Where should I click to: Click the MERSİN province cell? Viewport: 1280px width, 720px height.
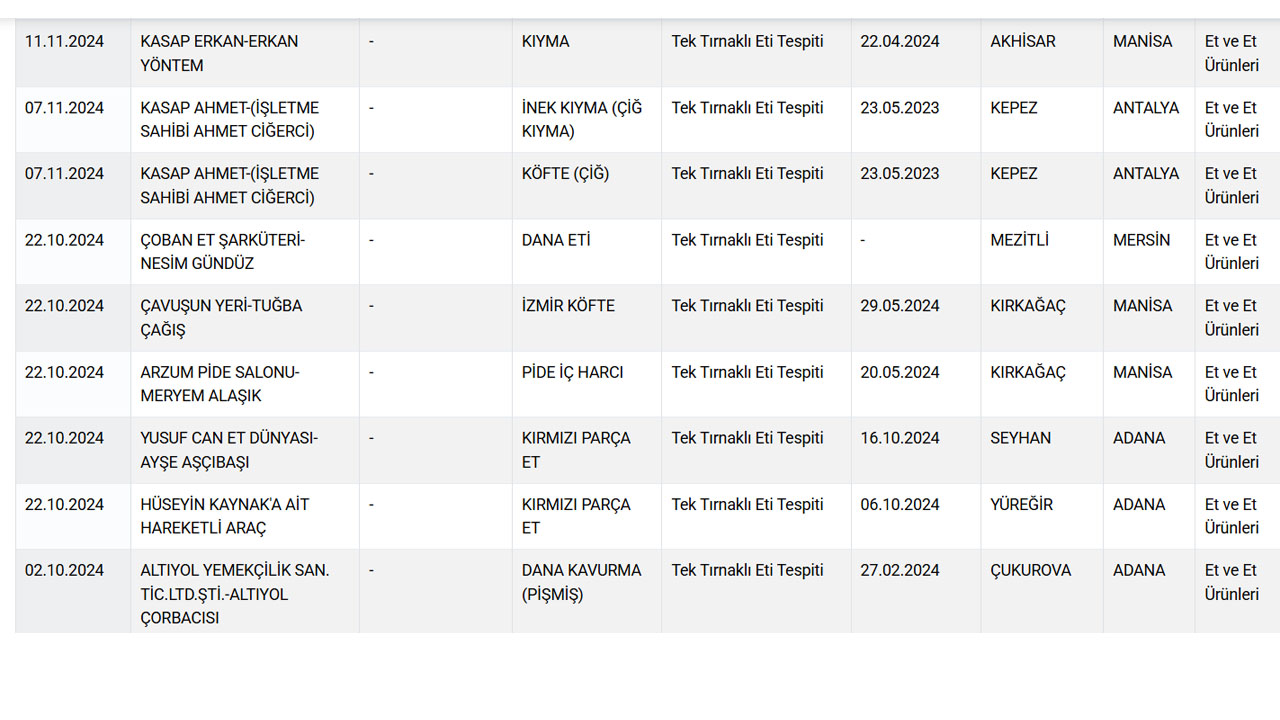(x=1149, y=251)
